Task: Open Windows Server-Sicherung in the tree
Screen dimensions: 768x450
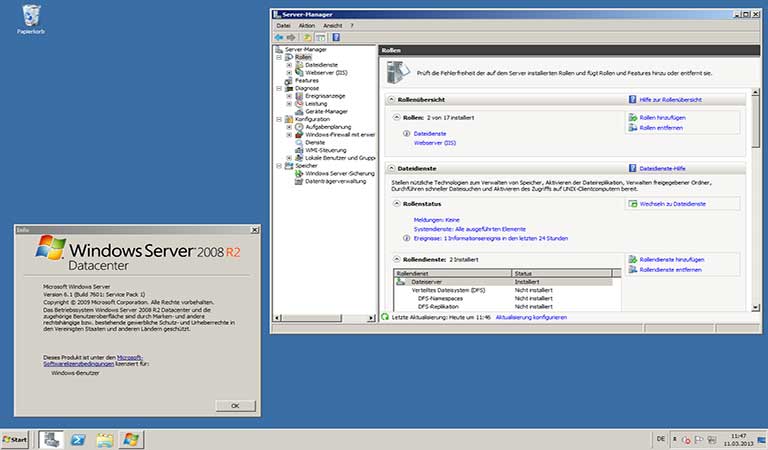Action: pos(340,173)
